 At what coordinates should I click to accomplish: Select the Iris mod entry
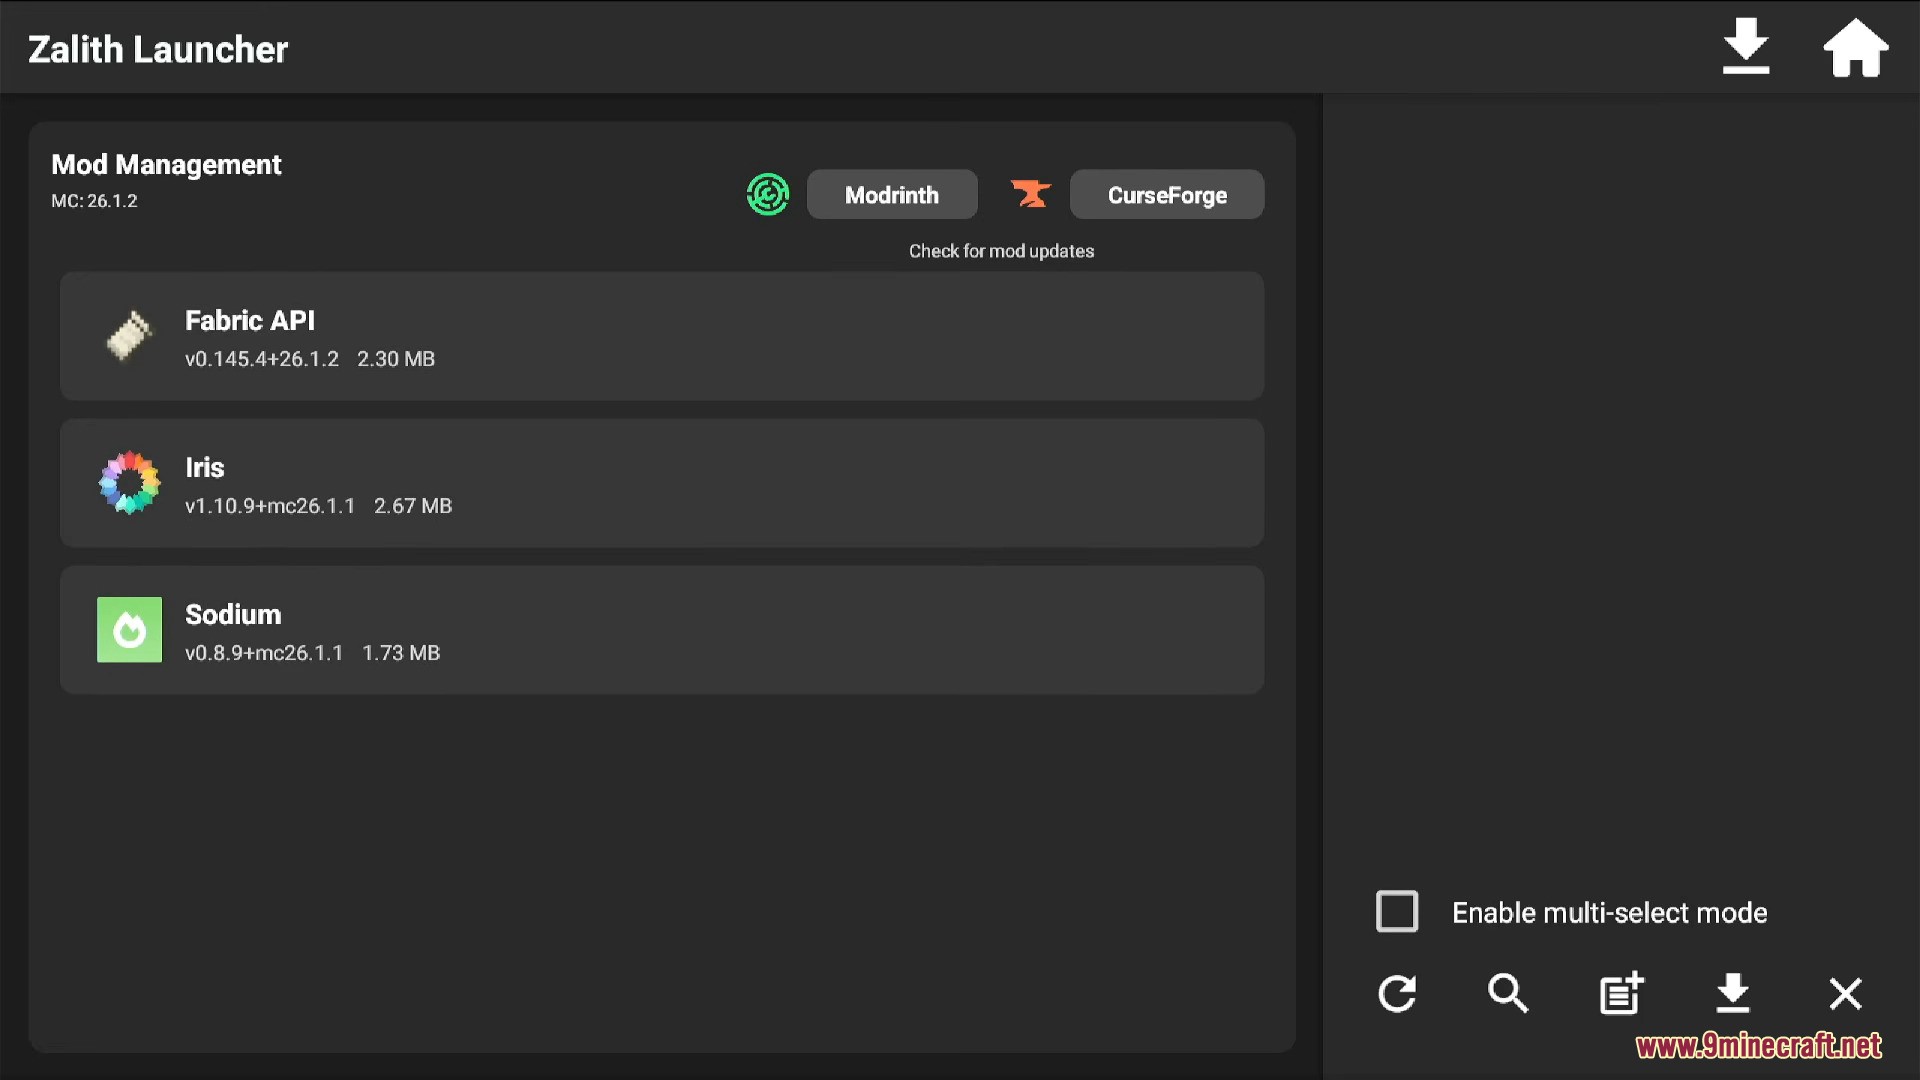pos(662,483)
